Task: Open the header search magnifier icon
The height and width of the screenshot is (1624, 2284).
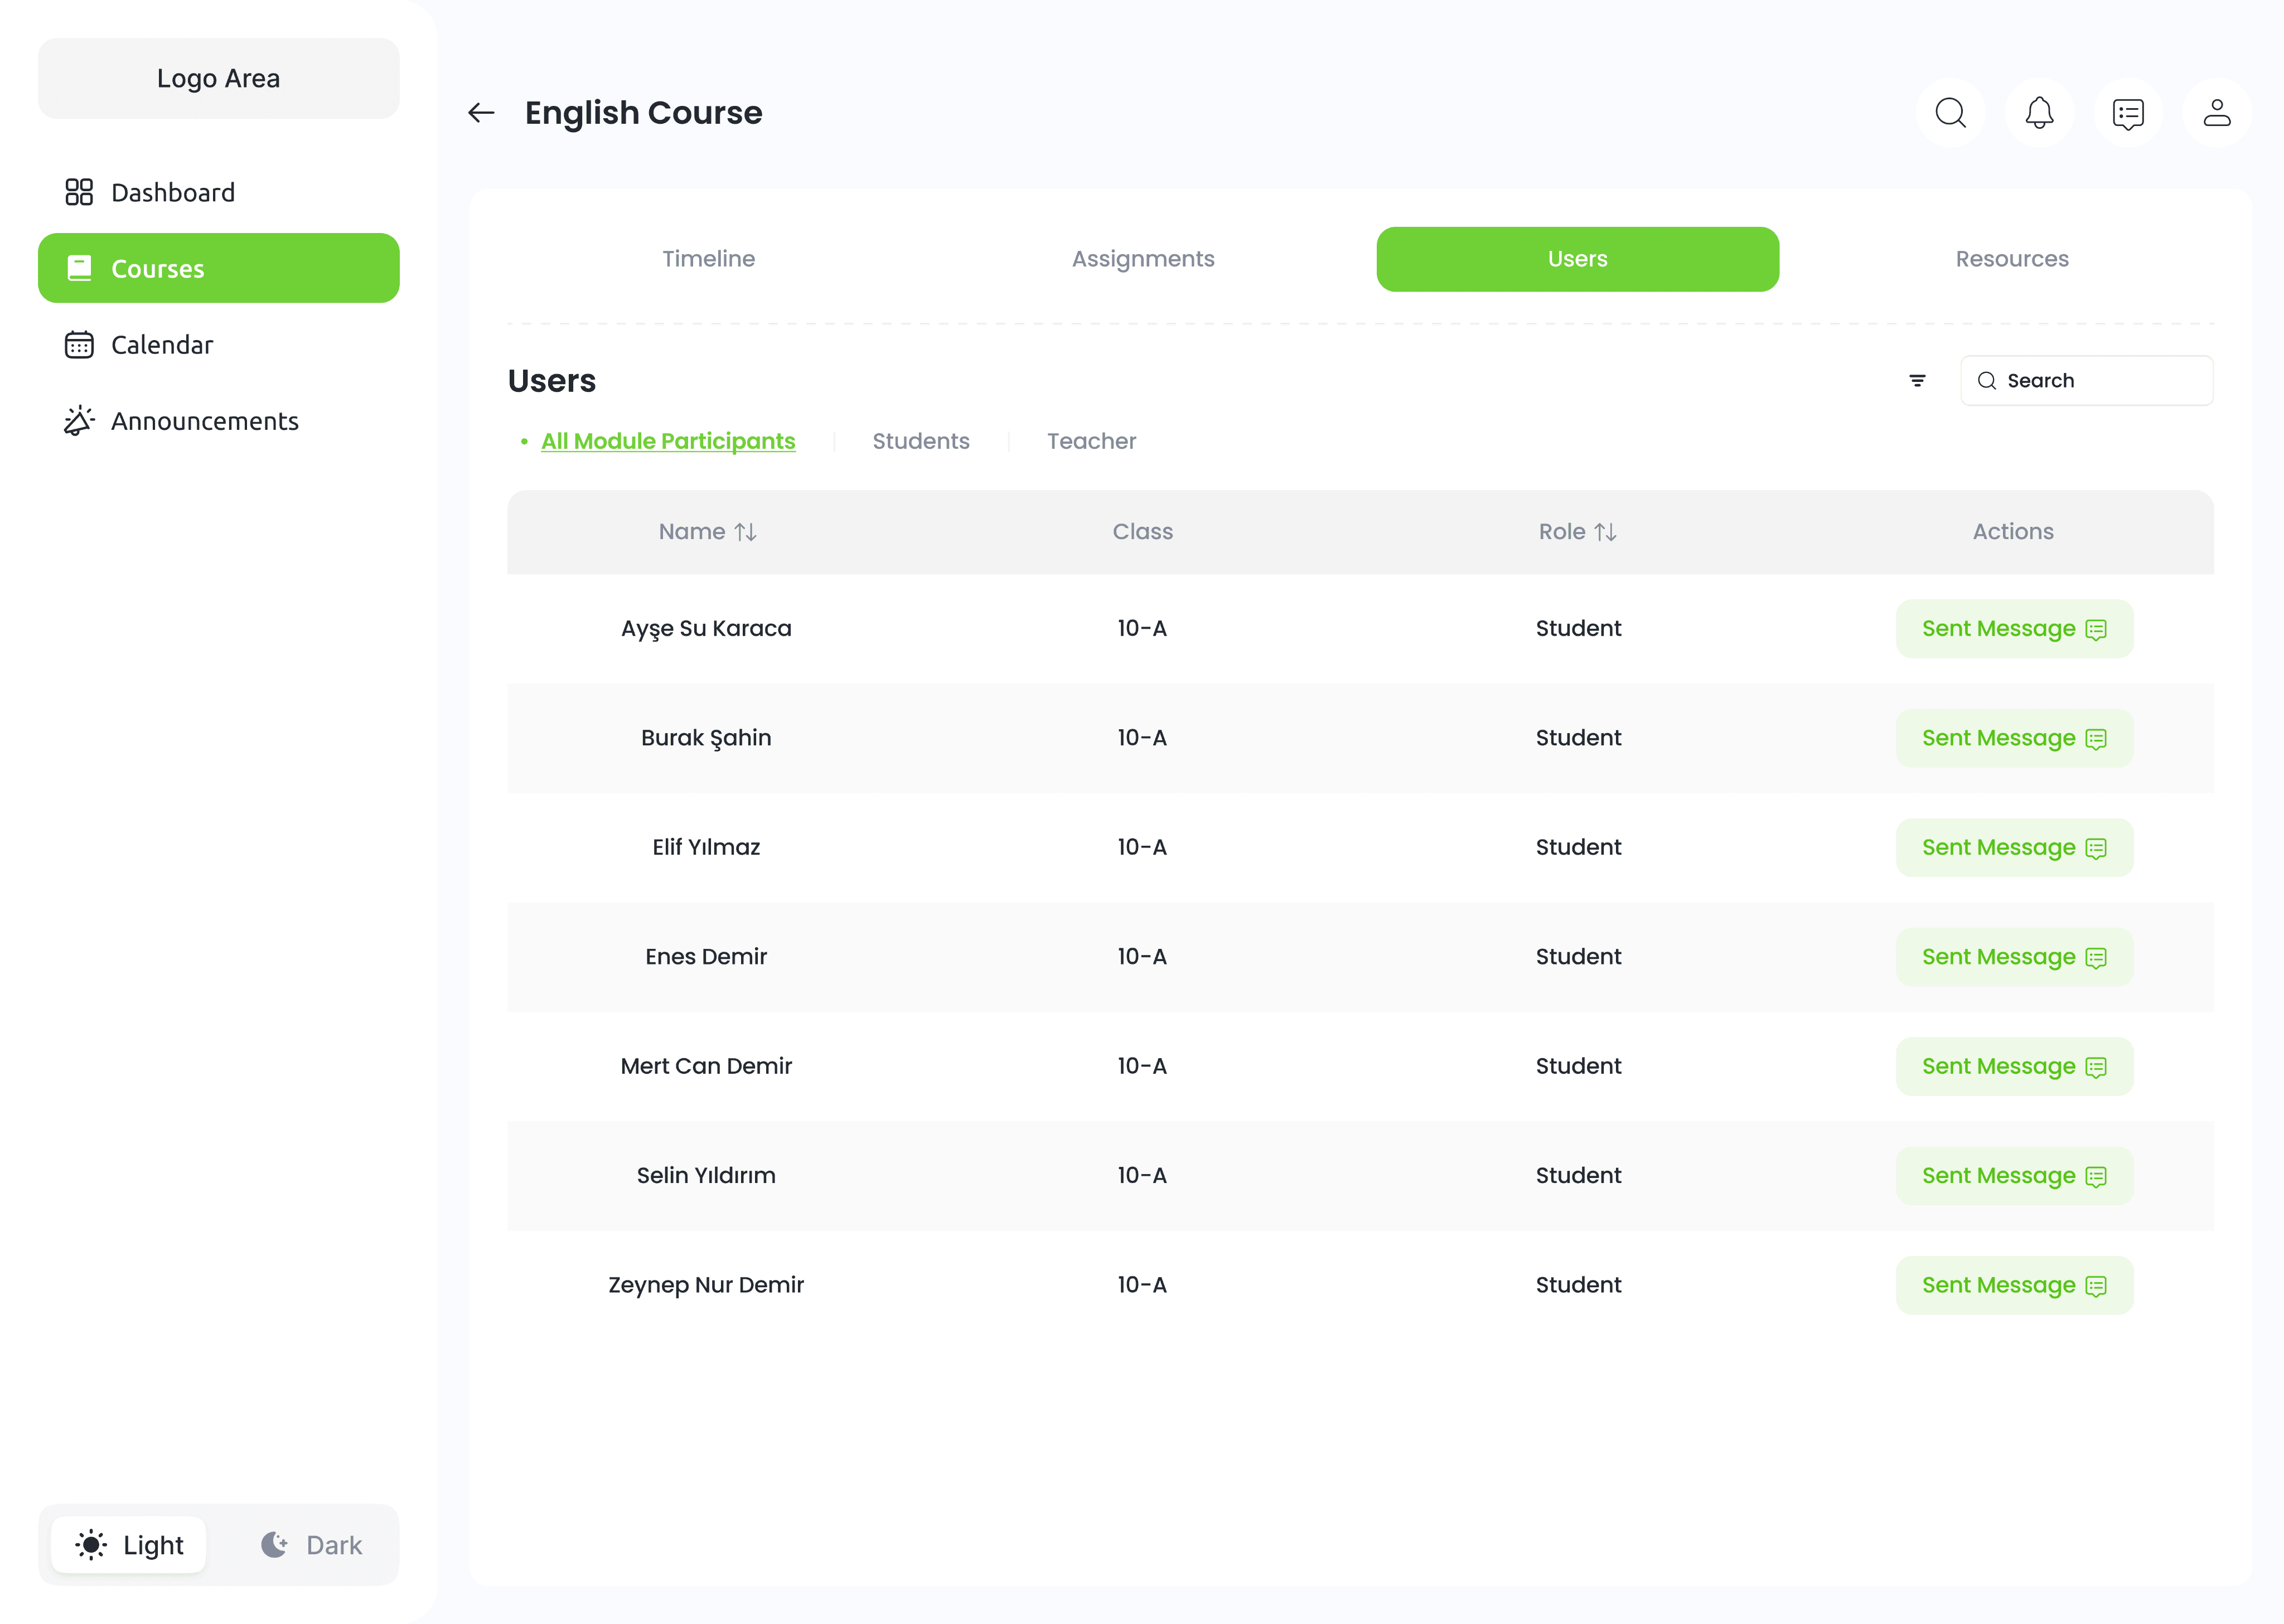Action: (x=1950, y=113)
